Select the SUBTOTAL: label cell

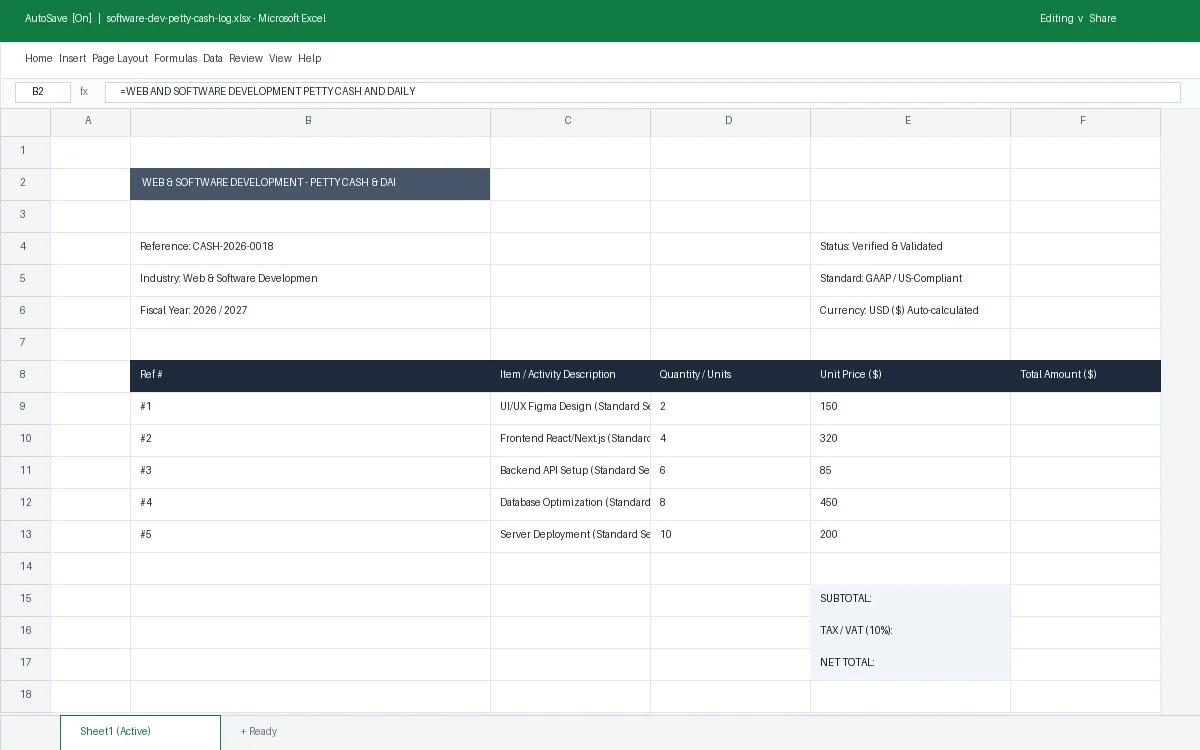pyautogui.click(x=910, y=599)
